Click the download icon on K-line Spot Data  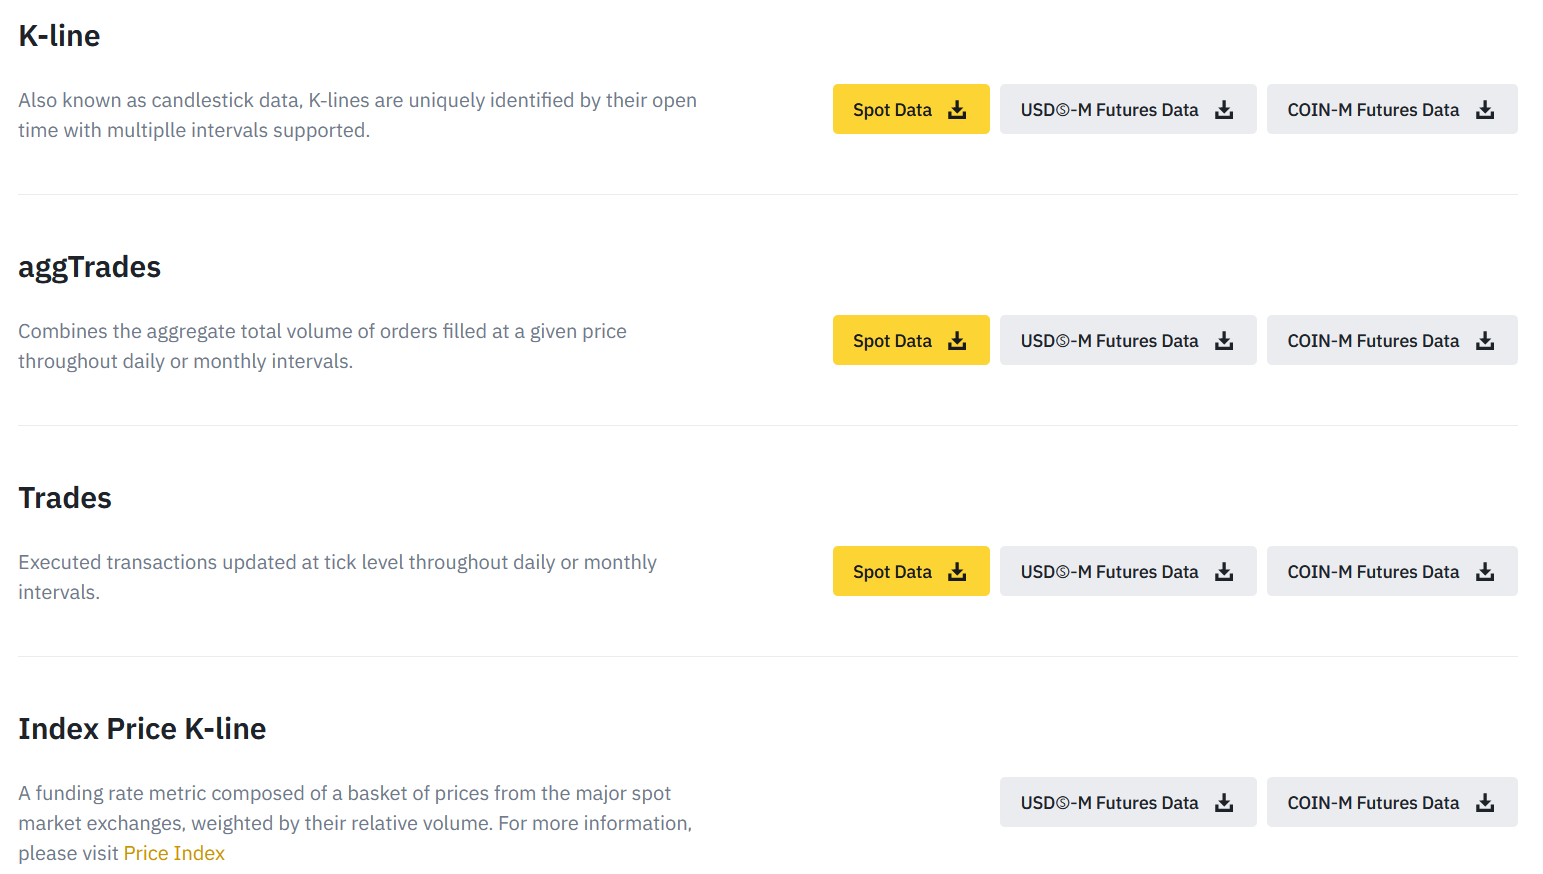[959, 109]
